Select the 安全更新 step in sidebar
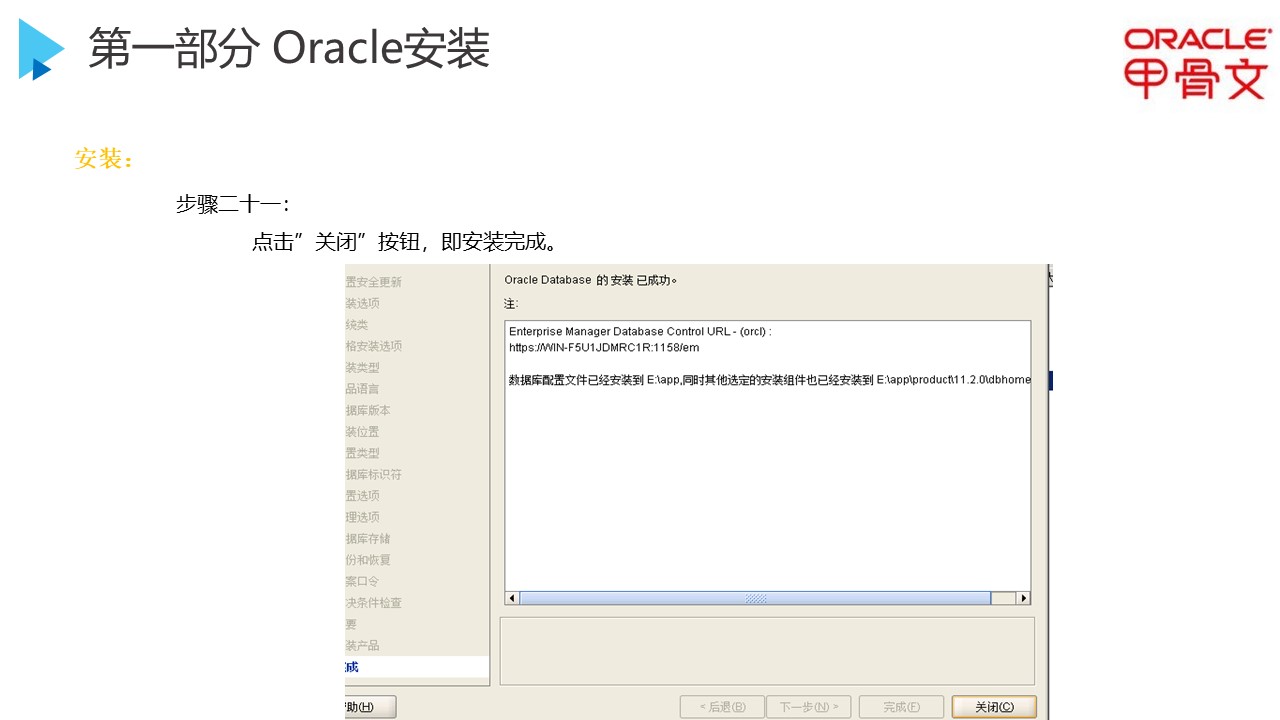Viewport: 1280px width, 720px height. pyautogui.click(x=374, y=282)
